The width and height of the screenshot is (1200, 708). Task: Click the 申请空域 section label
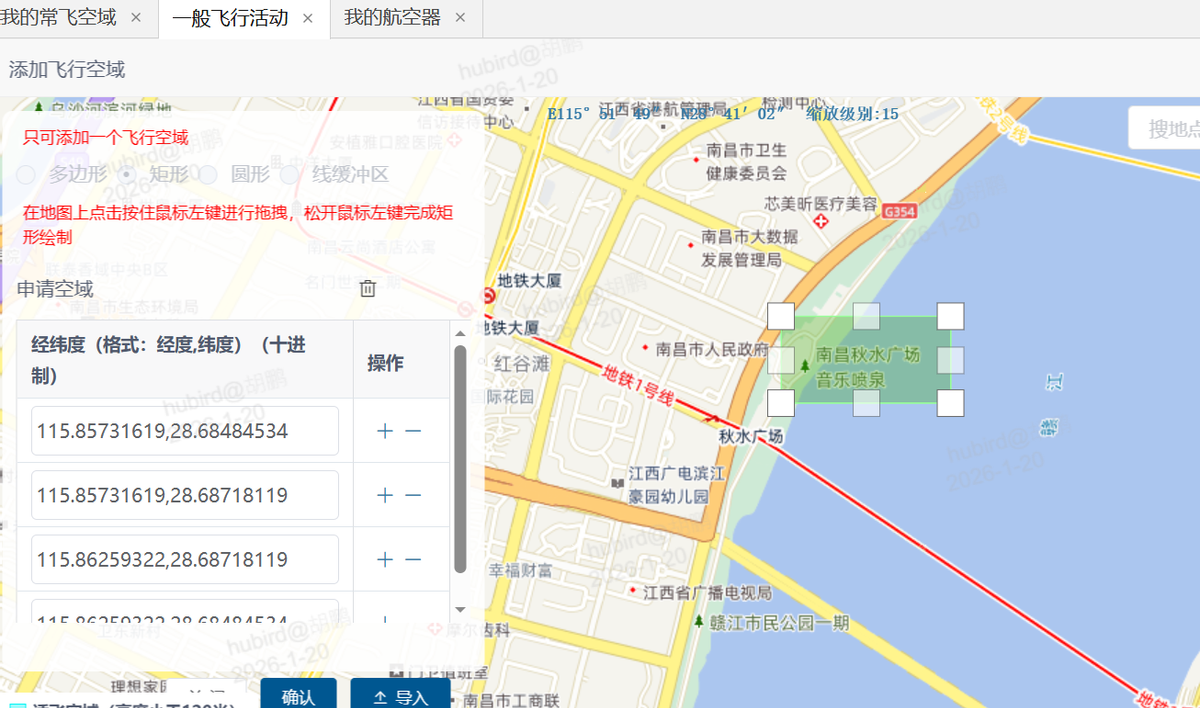pyautogui.click(x=56, y=289)
